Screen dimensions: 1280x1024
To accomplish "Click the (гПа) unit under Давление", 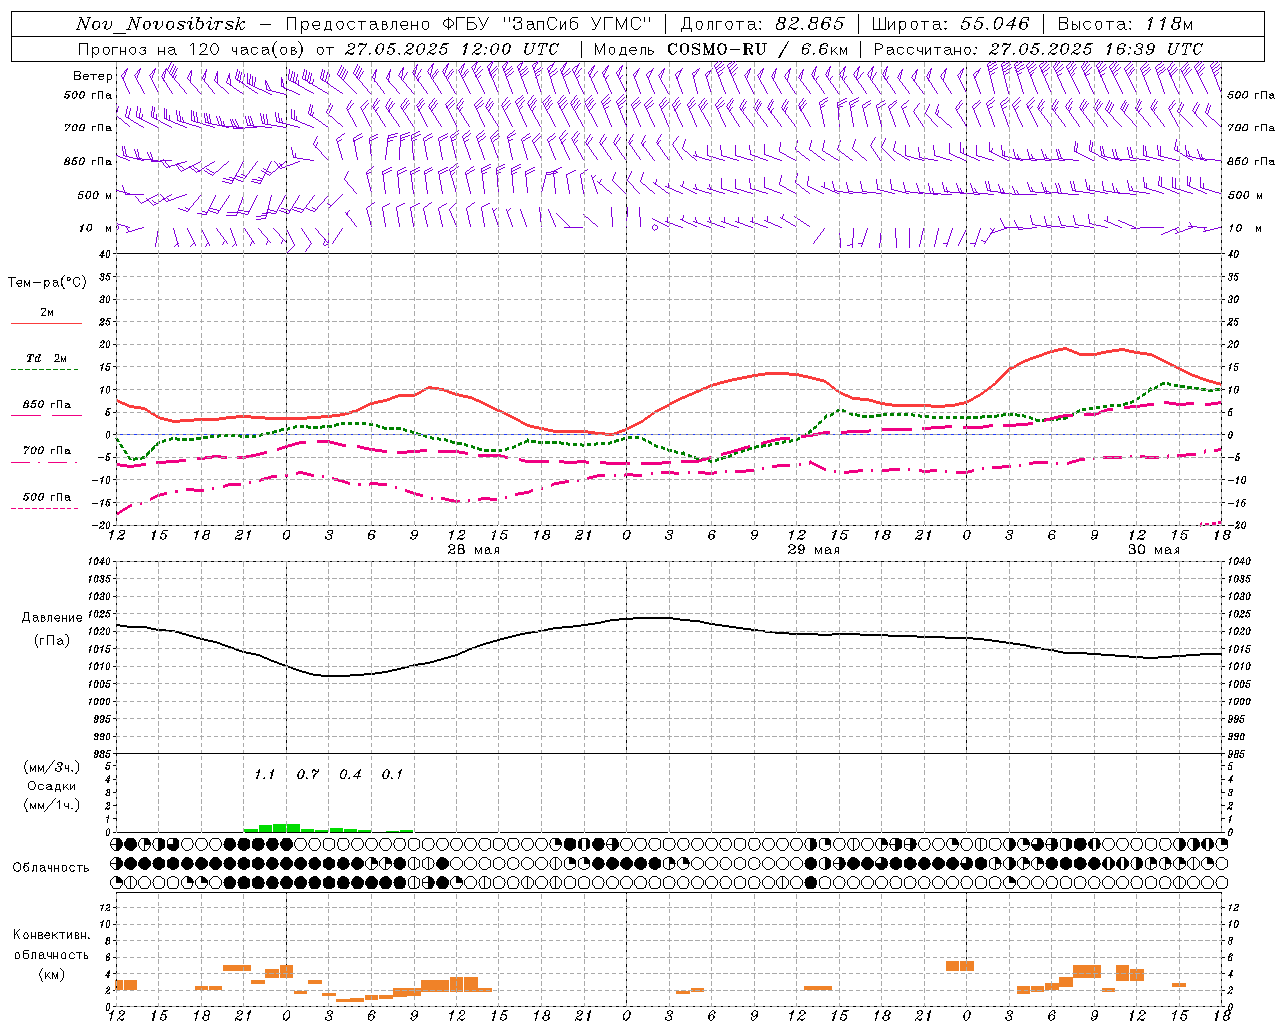I will (x=52, y=641).
